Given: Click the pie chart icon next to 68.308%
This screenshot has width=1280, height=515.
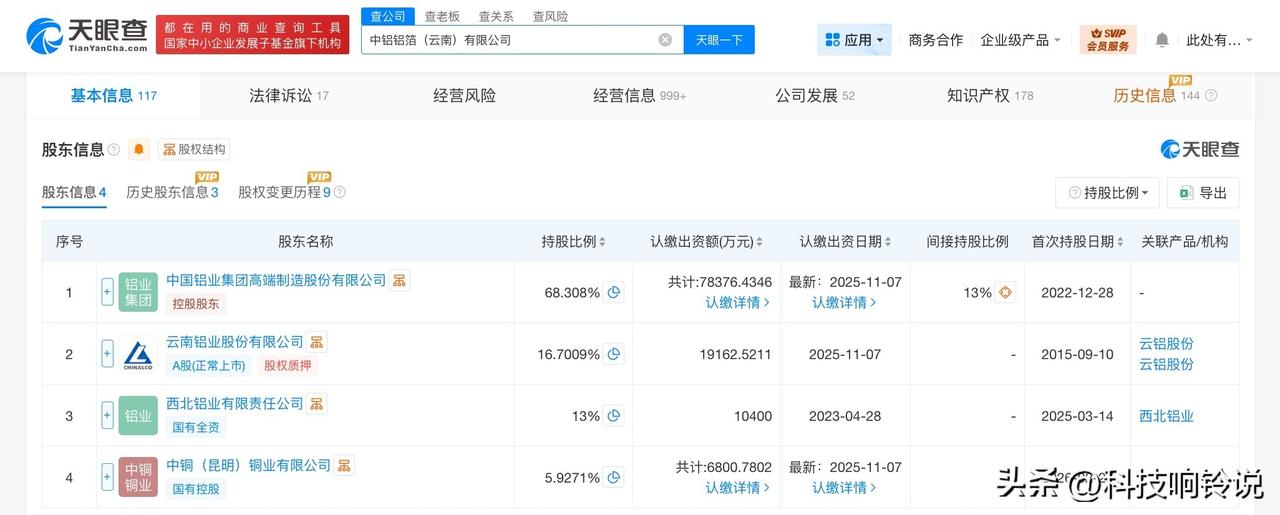Looking at the screenshot, I should (614, 293).
